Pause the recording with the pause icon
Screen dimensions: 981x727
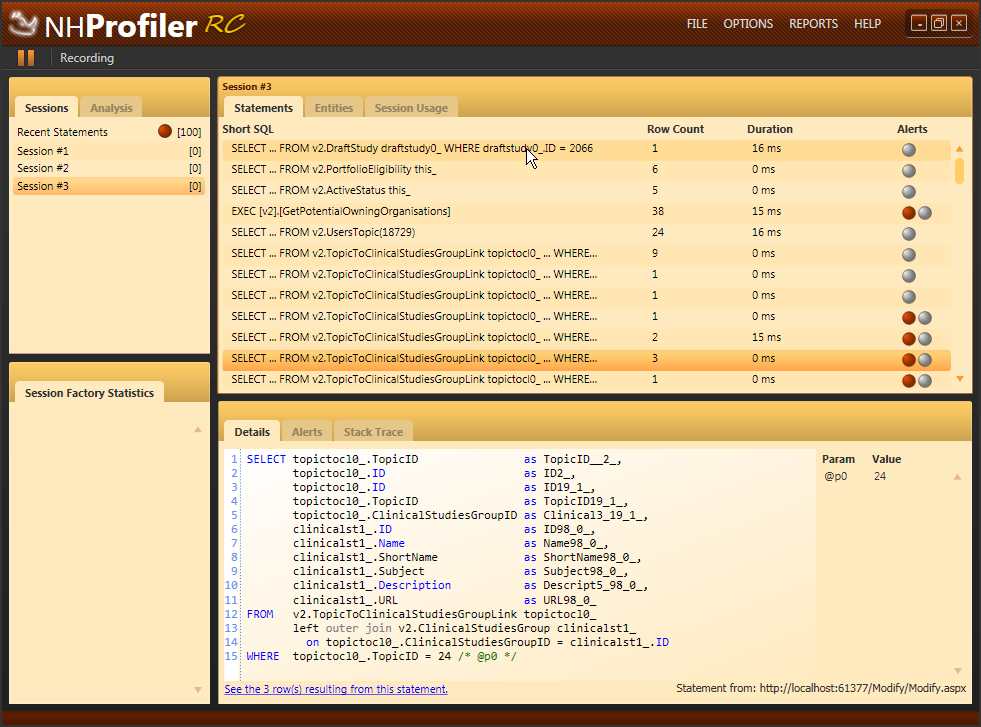26,58
